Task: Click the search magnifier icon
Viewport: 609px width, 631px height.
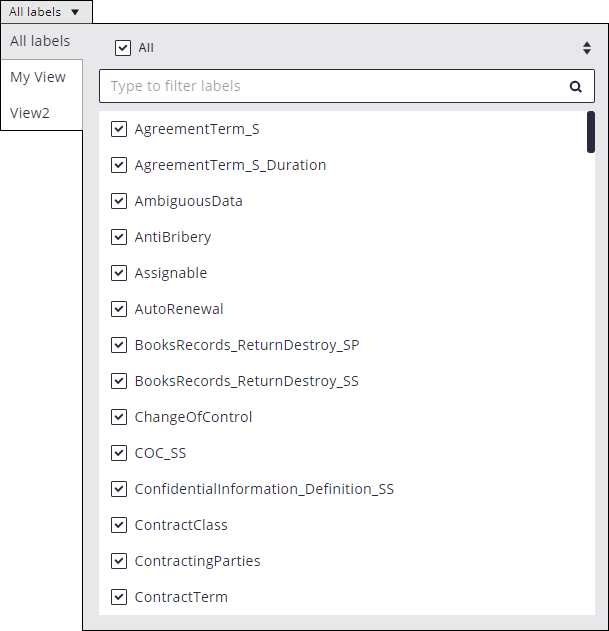Action: pyautogui.click(x=575, y=86)
